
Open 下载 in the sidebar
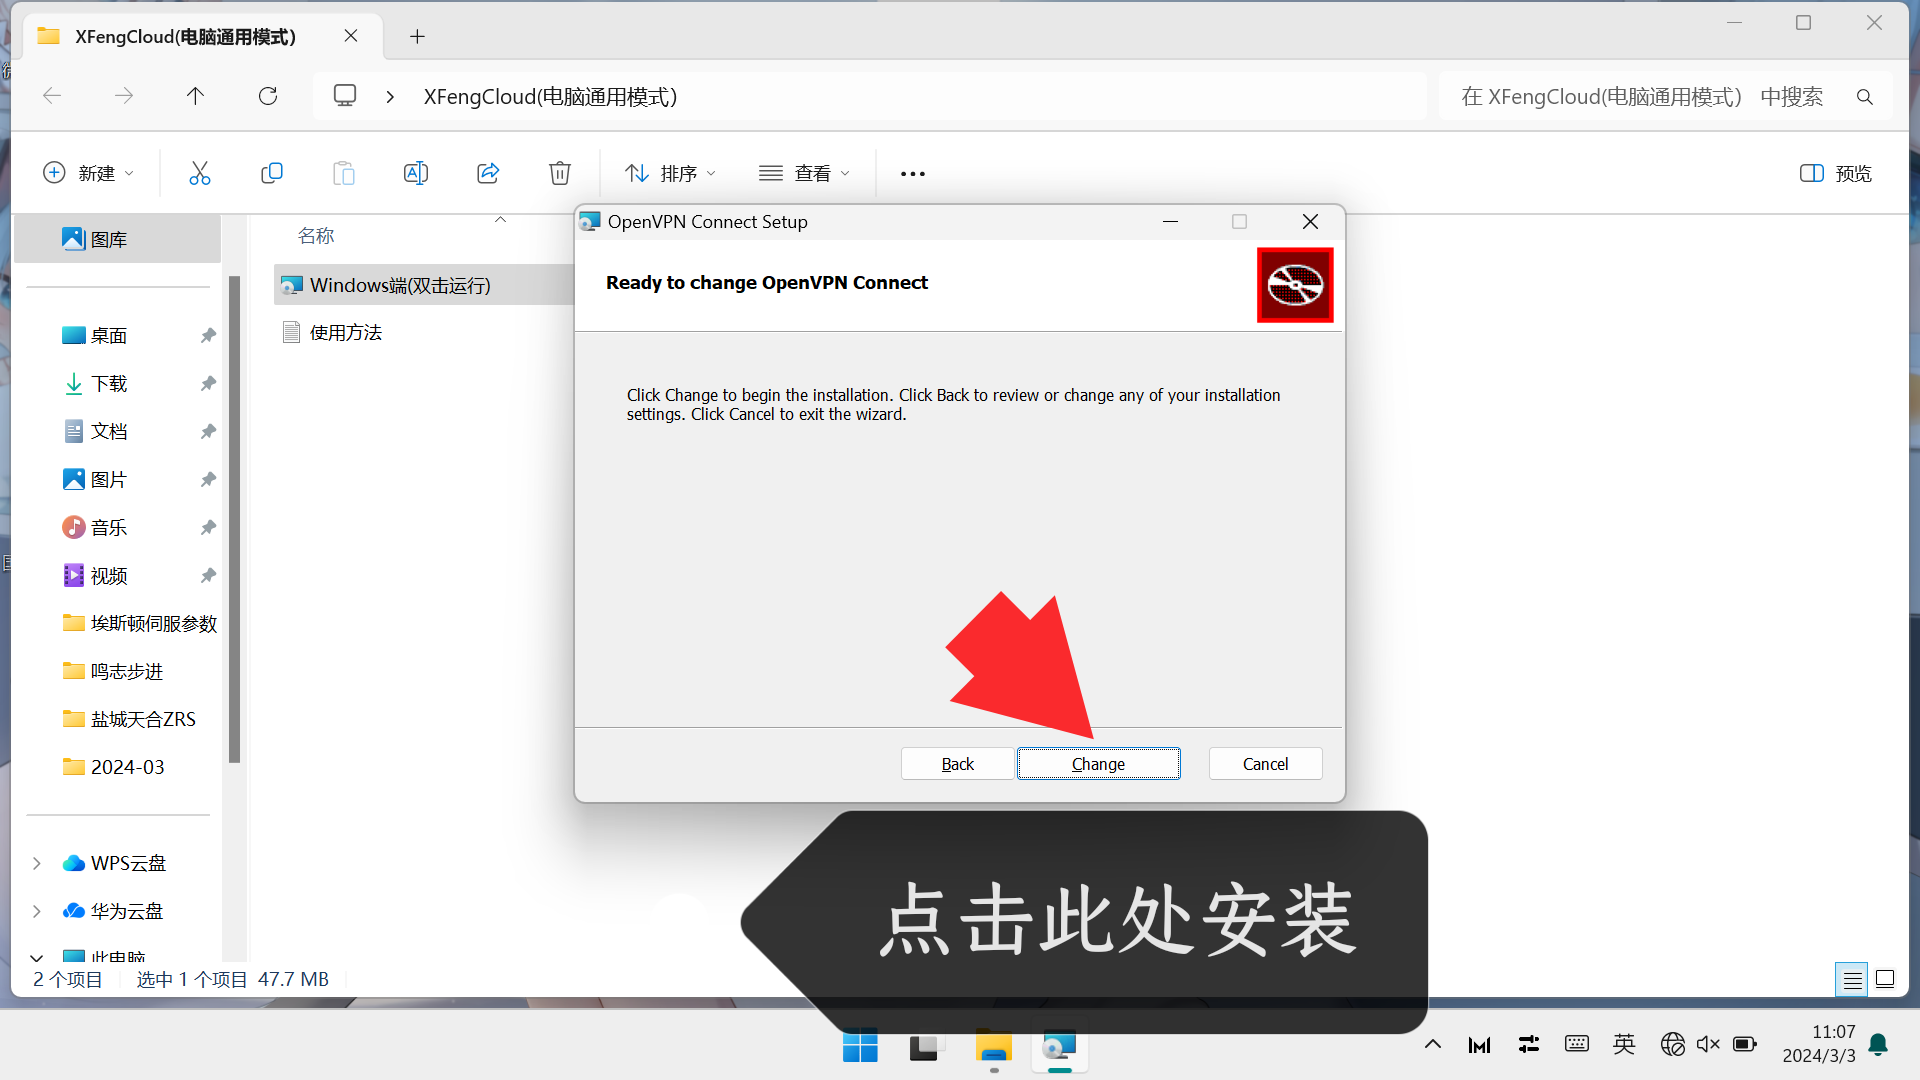(108, 383)
